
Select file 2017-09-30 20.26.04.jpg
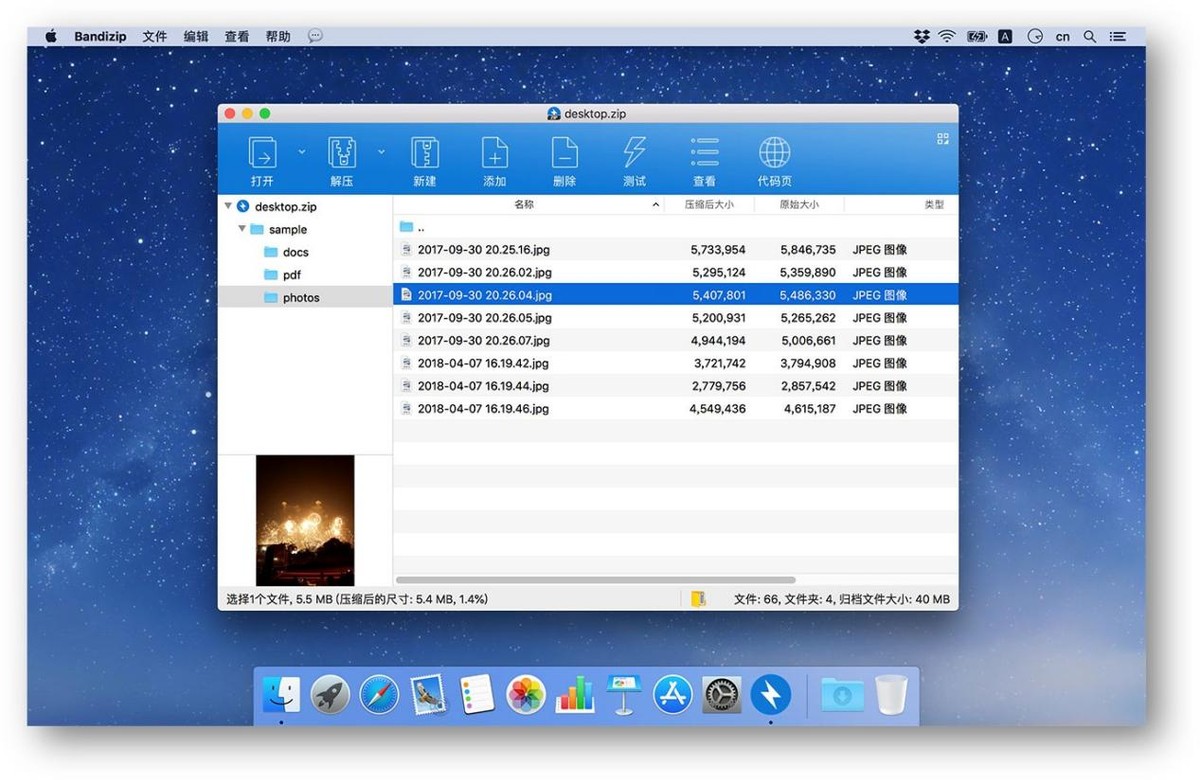click(x=676, y=295)
